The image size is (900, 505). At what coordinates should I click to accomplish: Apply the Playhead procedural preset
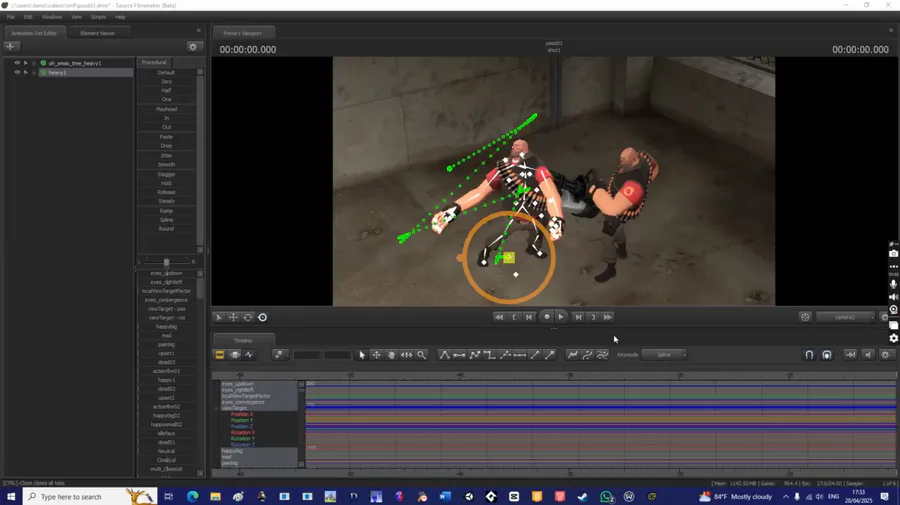pos(166,109)
